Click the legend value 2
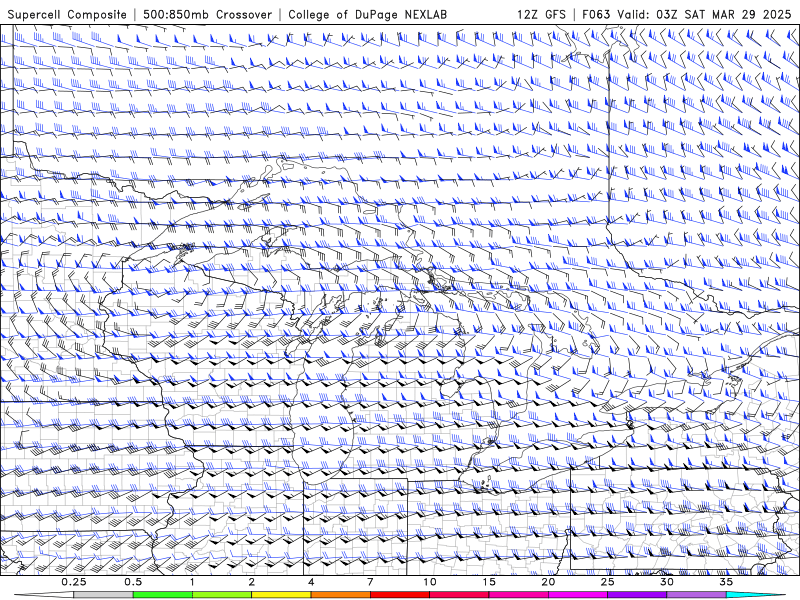This screenshot has width=800, height=600. (x=252, y=582)
